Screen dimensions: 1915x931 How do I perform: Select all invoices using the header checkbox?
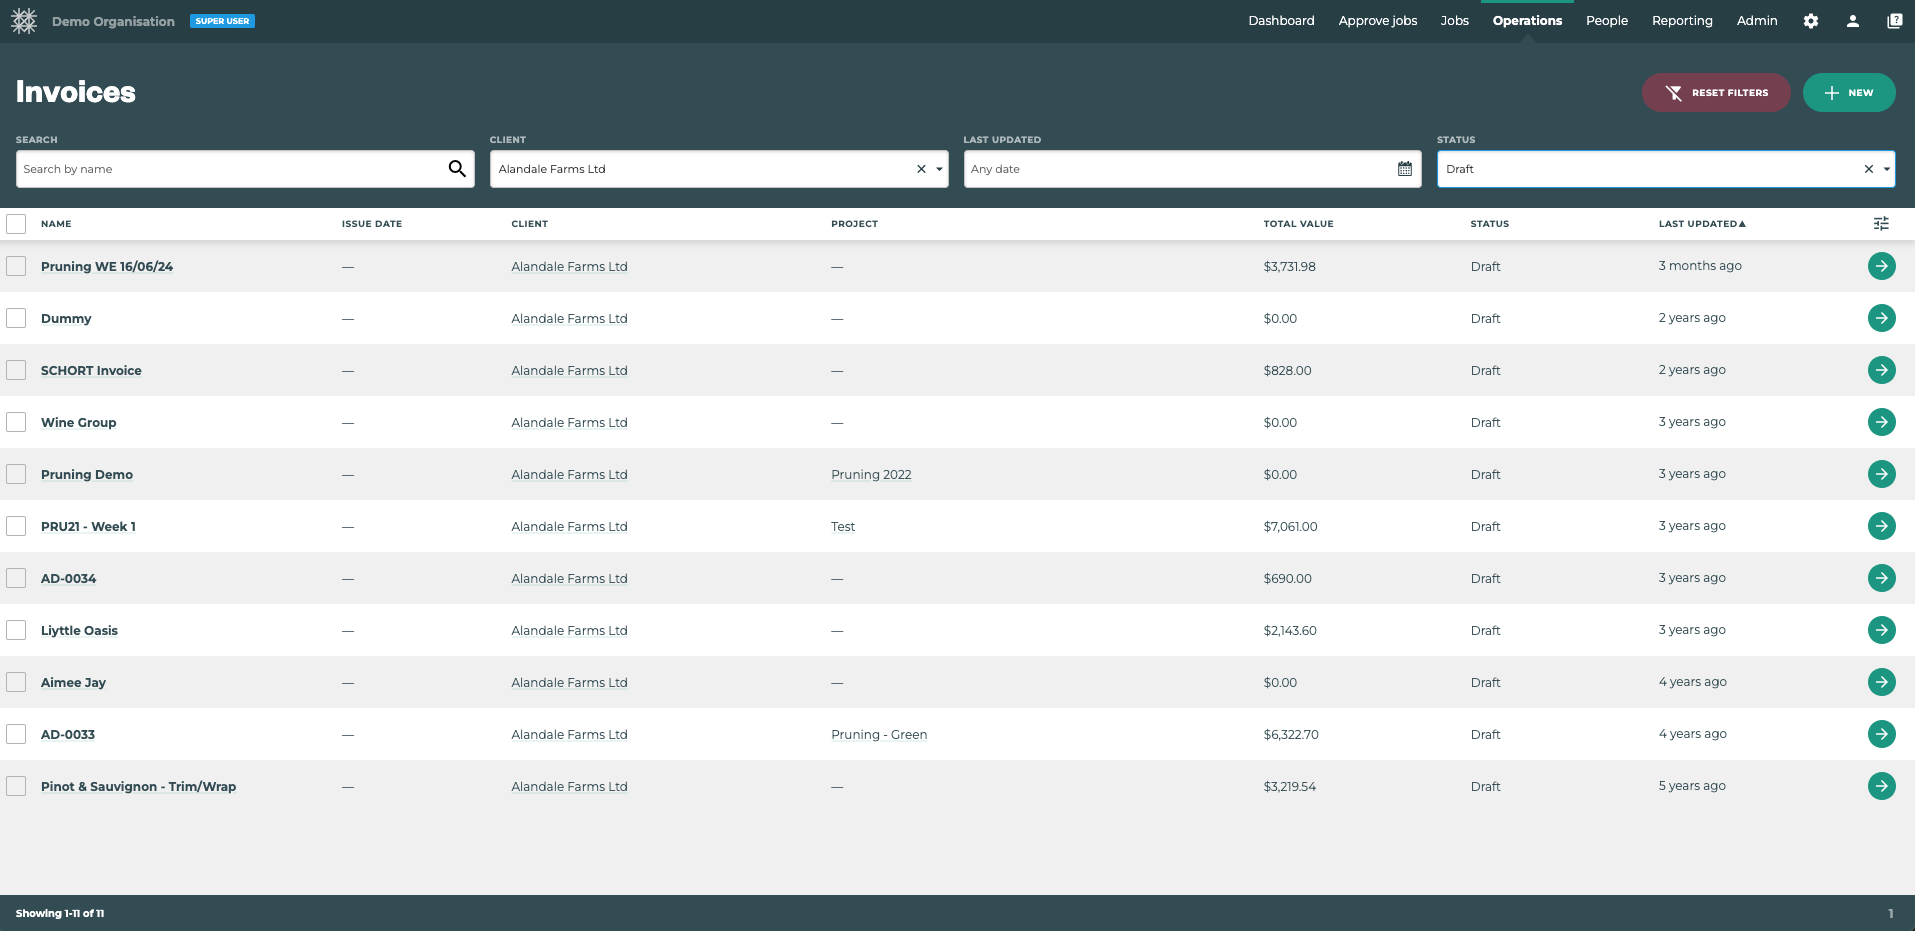click(x=16, y=223)
